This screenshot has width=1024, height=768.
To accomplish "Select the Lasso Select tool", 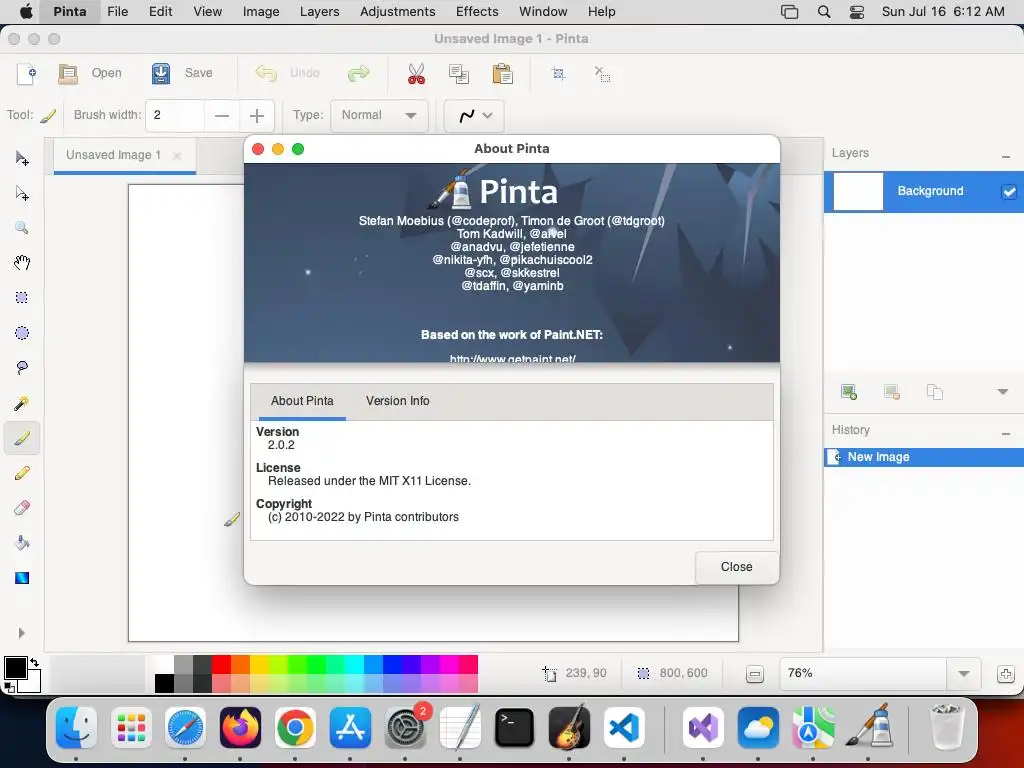I will tap(22, 368).
